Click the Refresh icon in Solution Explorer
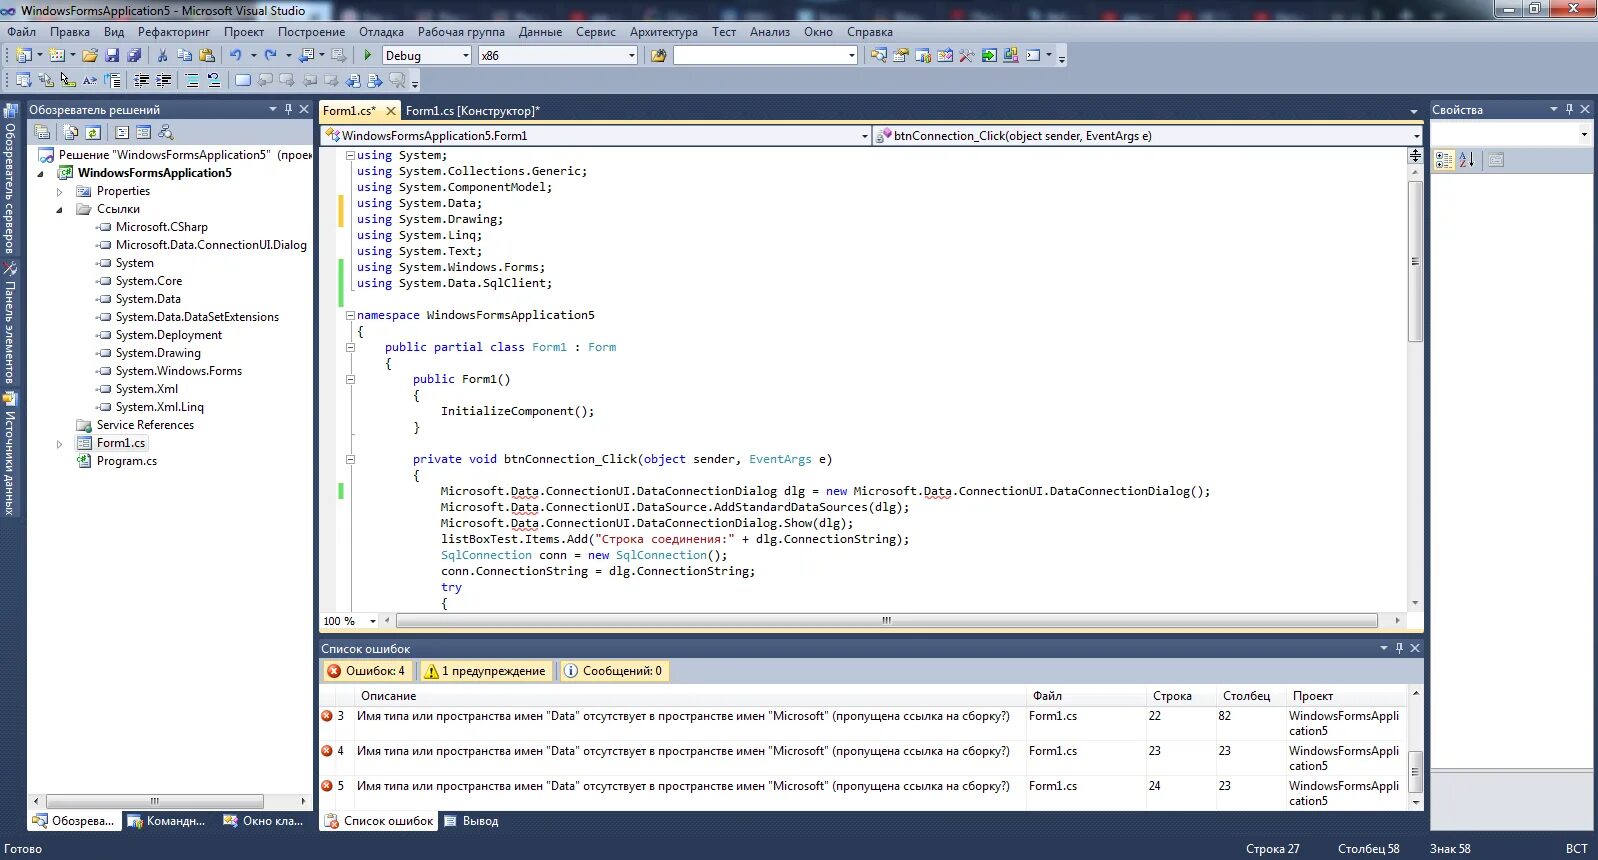Viewport: 1598px width, 860px height. (92, 132)
